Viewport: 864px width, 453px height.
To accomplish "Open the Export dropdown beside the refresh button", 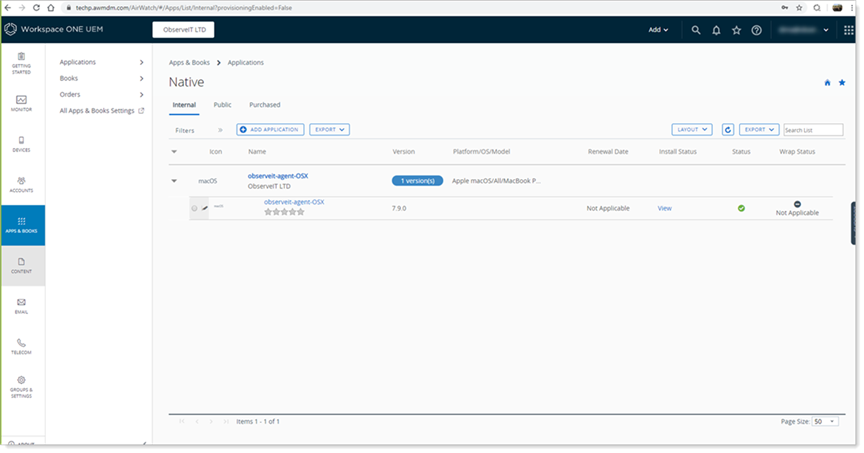I will (x=759, y=130).
